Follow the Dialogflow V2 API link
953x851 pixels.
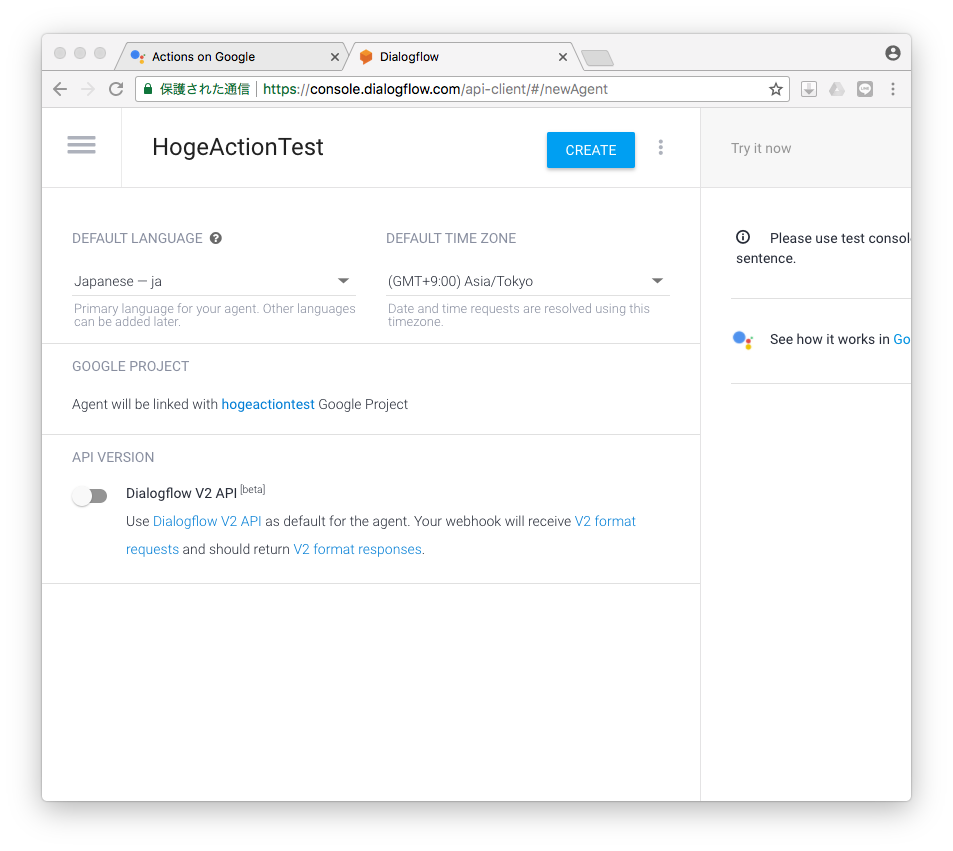pyautogui.click(x=207, y=521)
